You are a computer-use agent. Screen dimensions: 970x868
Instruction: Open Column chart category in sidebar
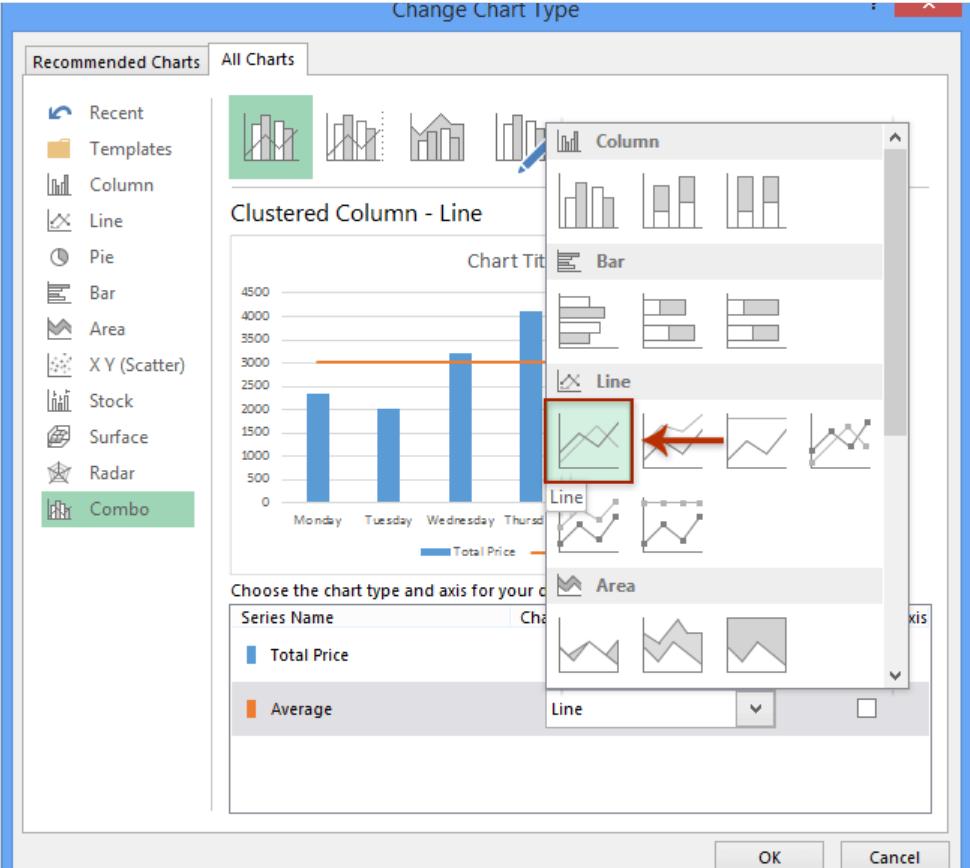coord(118,184)
